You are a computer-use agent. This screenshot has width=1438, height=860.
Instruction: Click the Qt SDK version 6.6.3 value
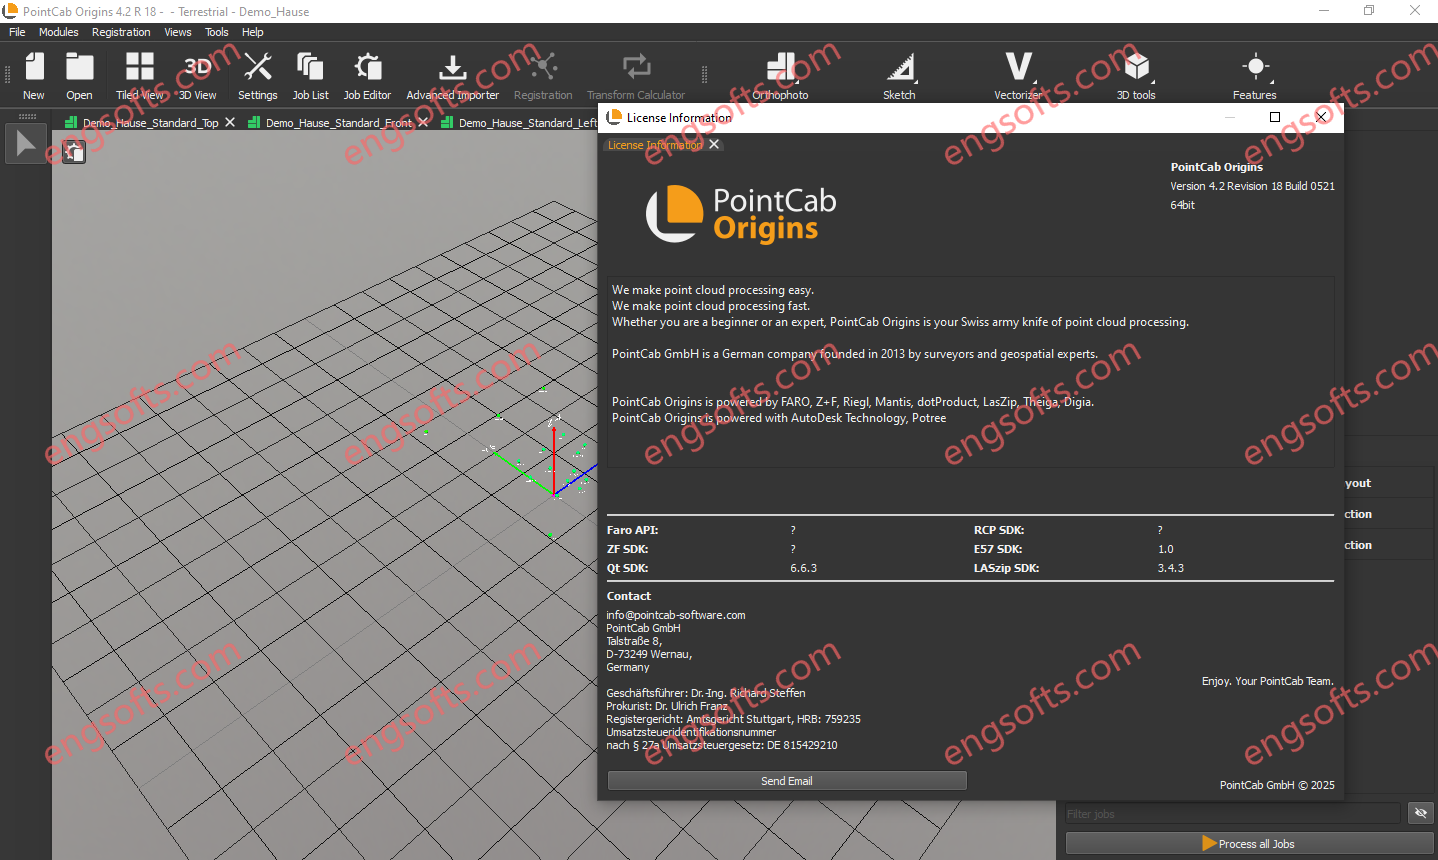[x=804, y=568]
